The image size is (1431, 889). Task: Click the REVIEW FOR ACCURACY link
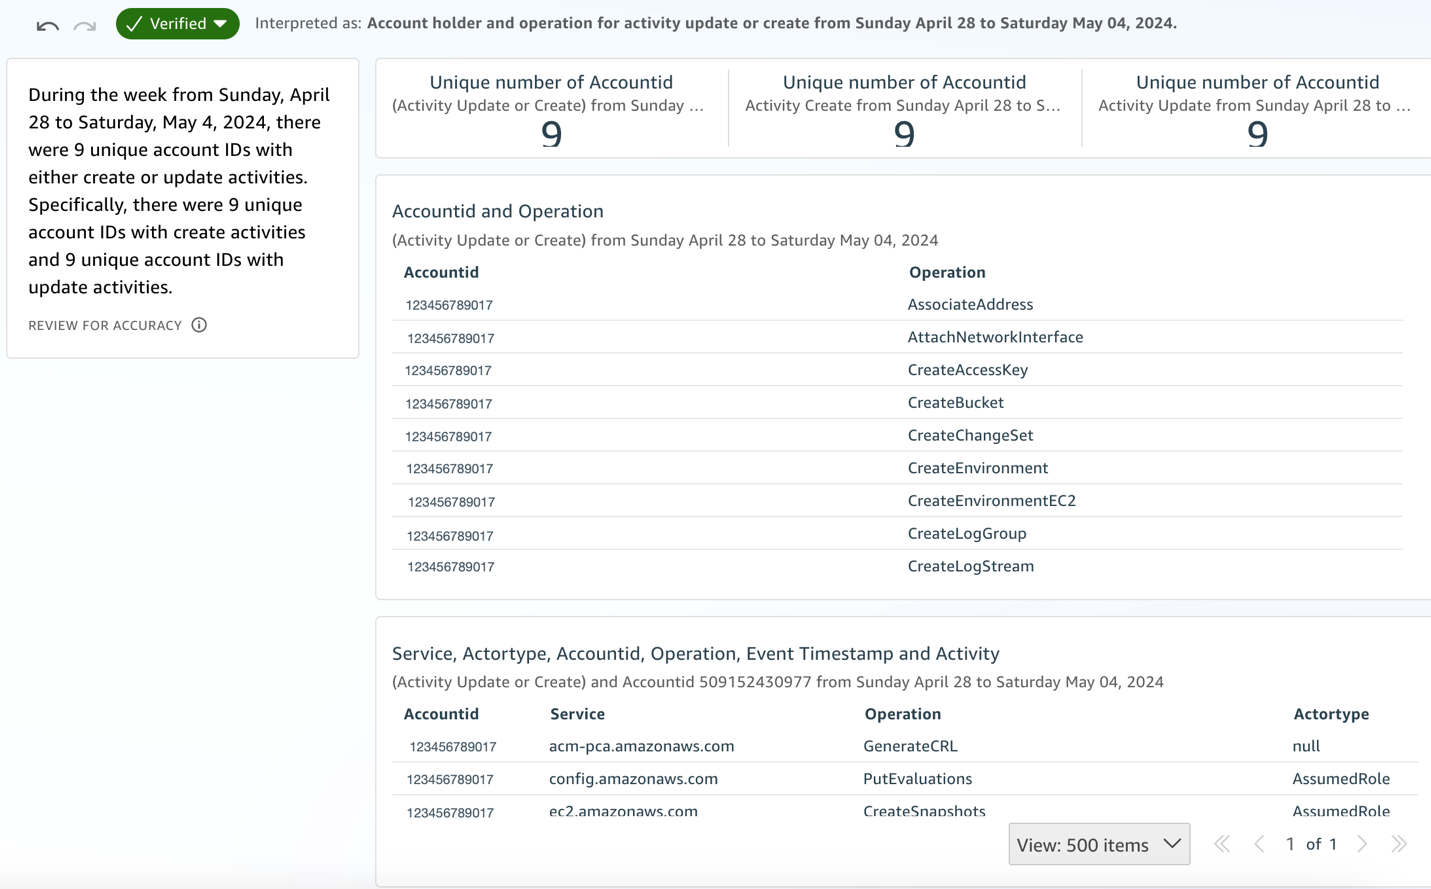tap(105, 325)
